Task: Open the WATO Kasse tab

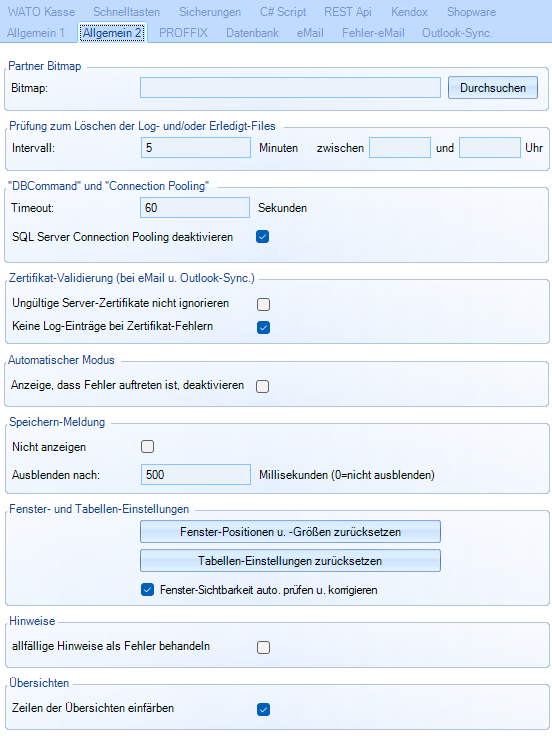Action: click(x=41, y=12)
